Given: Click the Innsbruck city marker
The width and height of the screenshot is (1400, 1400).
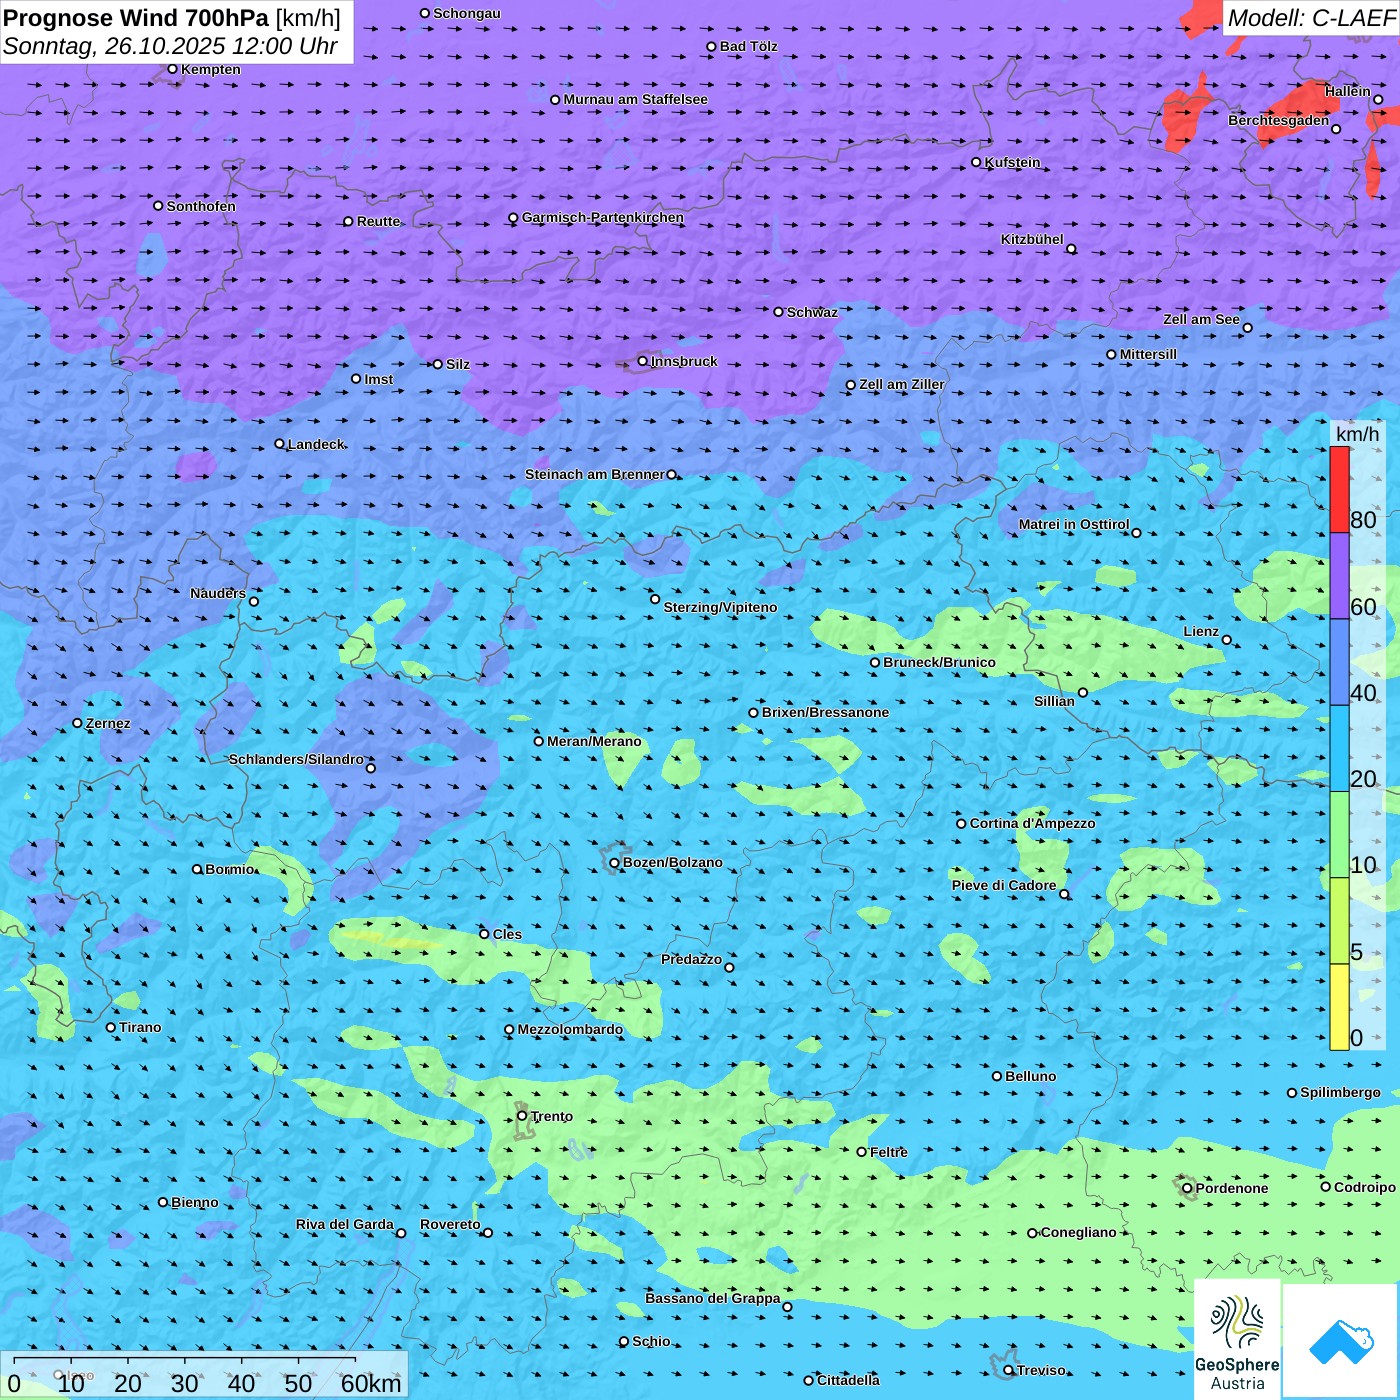Looking at the screenshot, I should [642, 361].
